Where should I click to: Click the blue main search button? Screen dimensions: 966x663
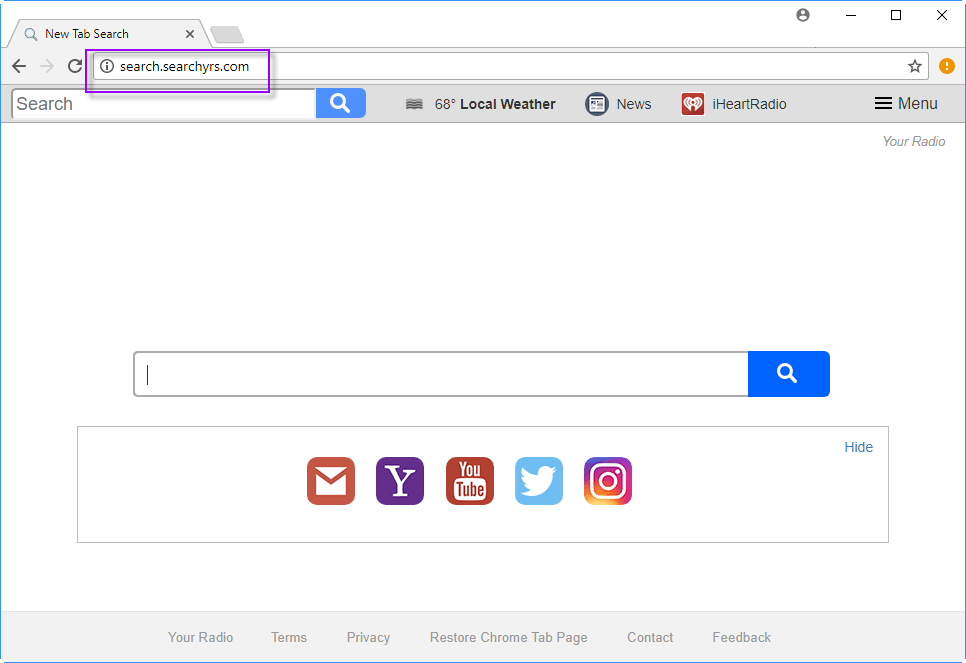tap(789, 374)
